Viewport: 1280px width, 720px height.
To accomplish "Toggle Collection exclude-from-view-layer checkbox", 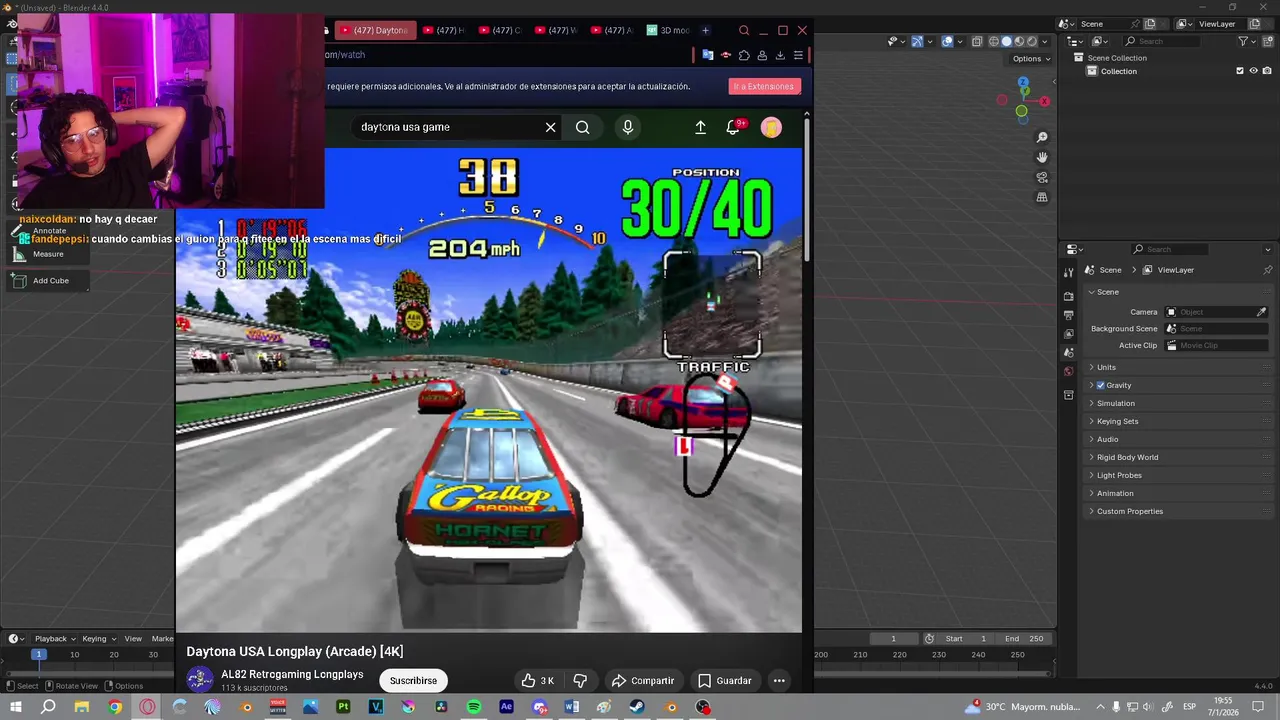I will coord(1240,71).
